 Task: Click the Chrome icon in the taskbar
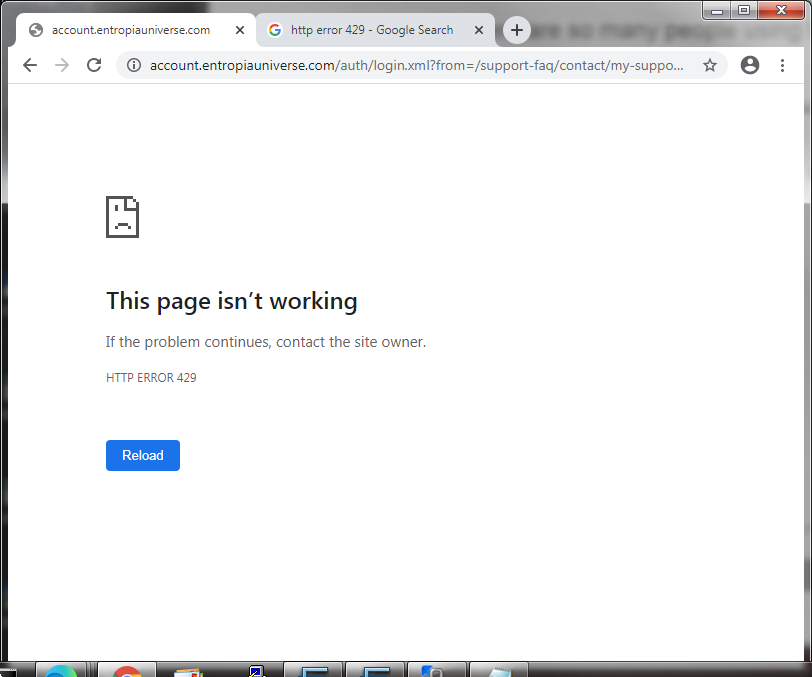point(127,671)
